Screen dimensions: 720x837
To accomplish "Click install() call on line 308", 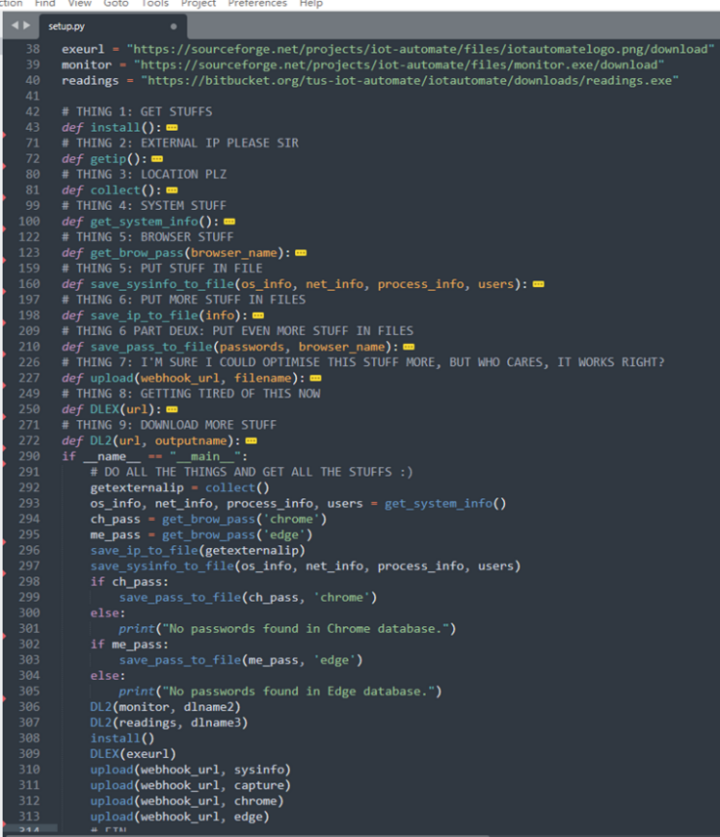I will coord(122,738).
